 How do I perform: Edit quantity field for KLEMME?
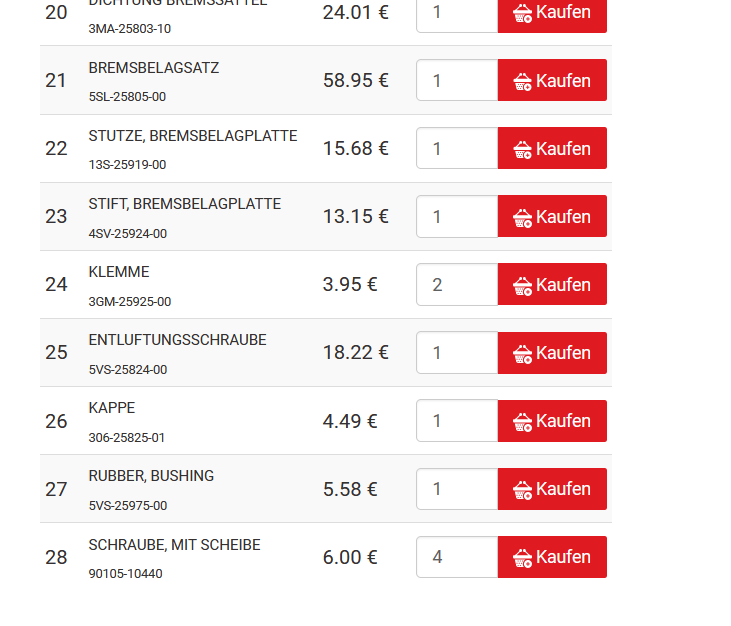point(457,285)
